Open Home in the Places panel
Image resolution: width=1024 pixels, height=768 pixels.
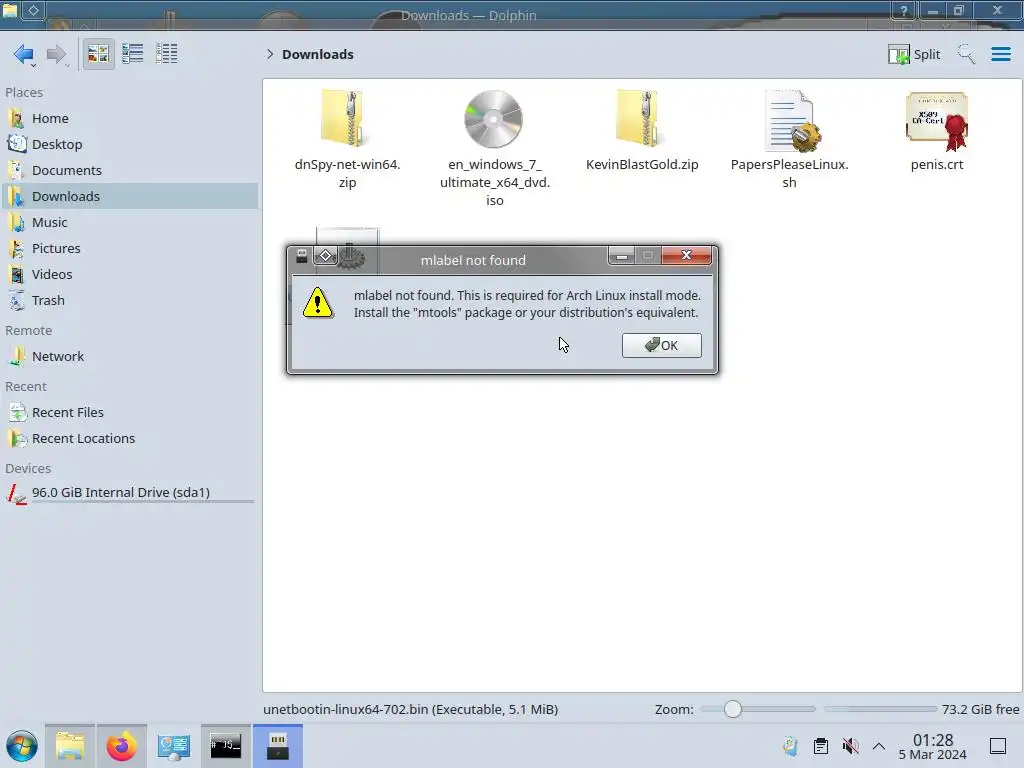click(x=130, y=118)
